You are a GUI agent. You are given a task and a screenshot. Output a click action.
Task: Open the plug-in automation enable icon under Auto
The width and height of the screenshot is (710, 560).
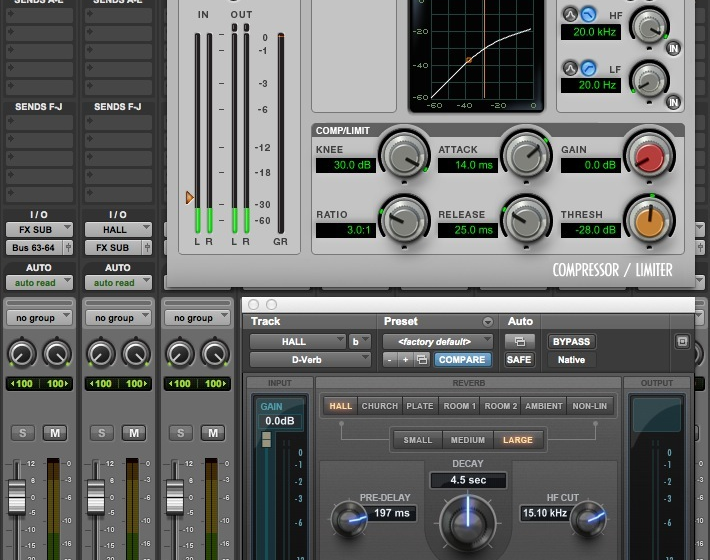[519, 341]
